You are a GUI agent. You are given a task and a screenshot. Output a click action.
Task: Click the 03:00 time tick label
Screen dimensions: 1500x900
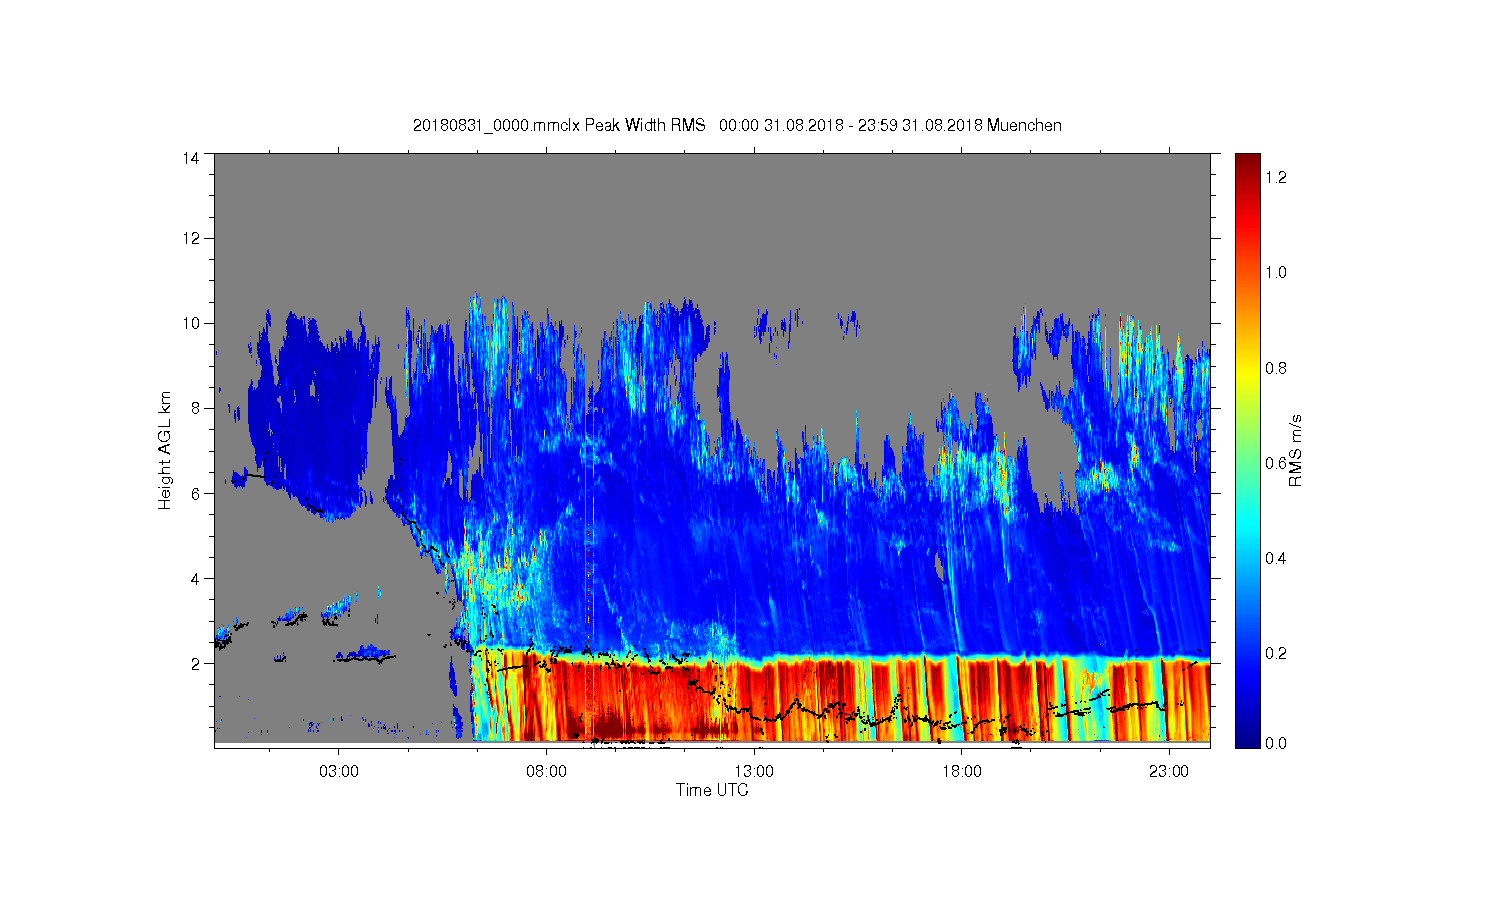click(x=339, y=771)
